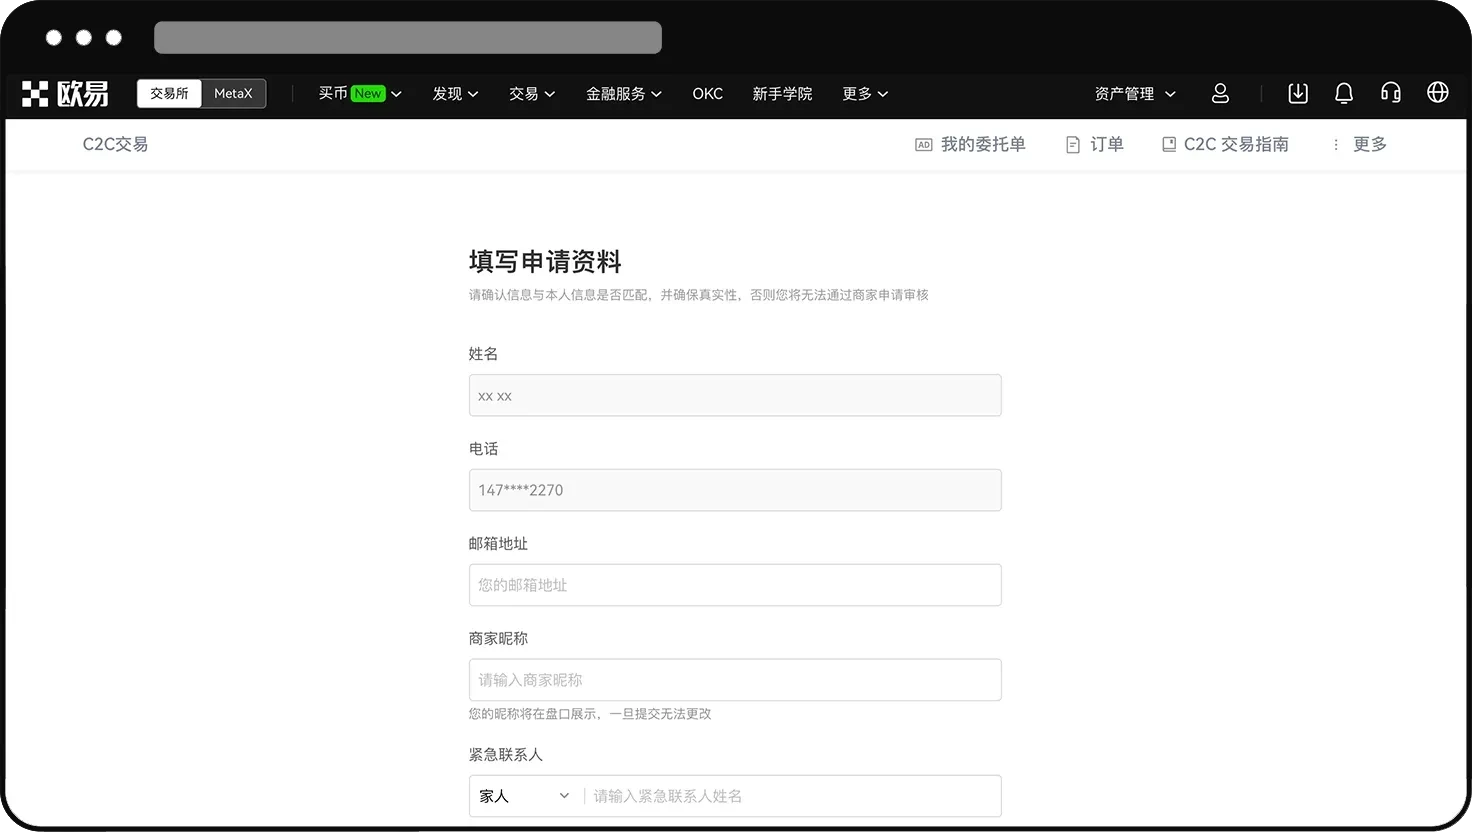
Task: Click the secondary bar 更多 link
Action: tap(1370, 145)
